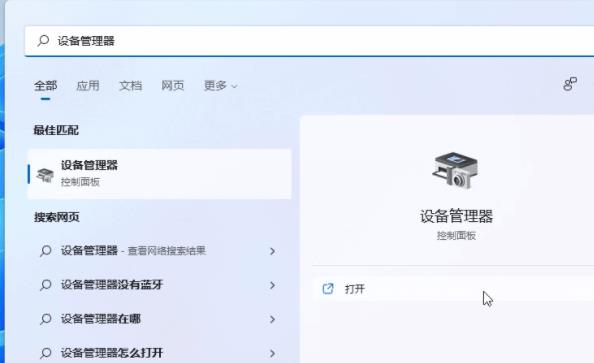Expand the 更多 dropdown
Image resolution: width=594 pixels, height=363 pixels.
[x=220, y=86]
